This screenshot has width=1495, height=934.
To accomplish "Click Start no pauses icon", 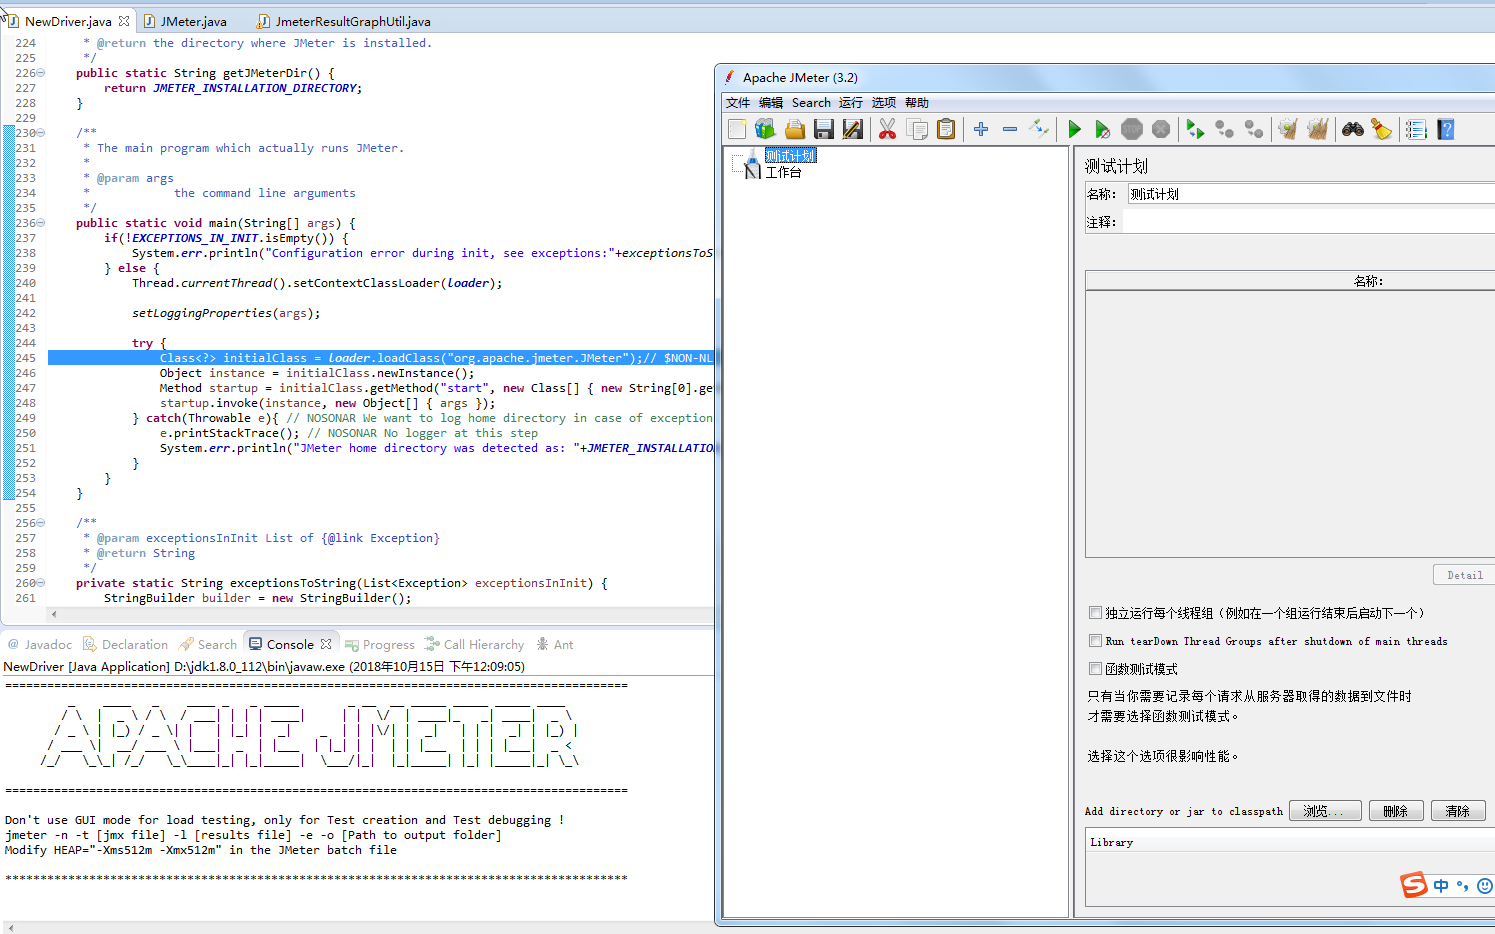I will 1102,129.
